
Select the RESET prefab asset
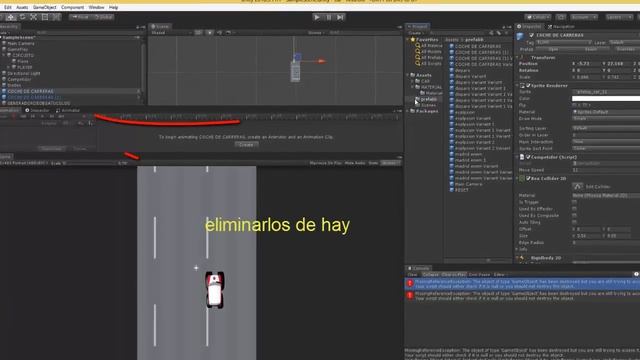462,190
